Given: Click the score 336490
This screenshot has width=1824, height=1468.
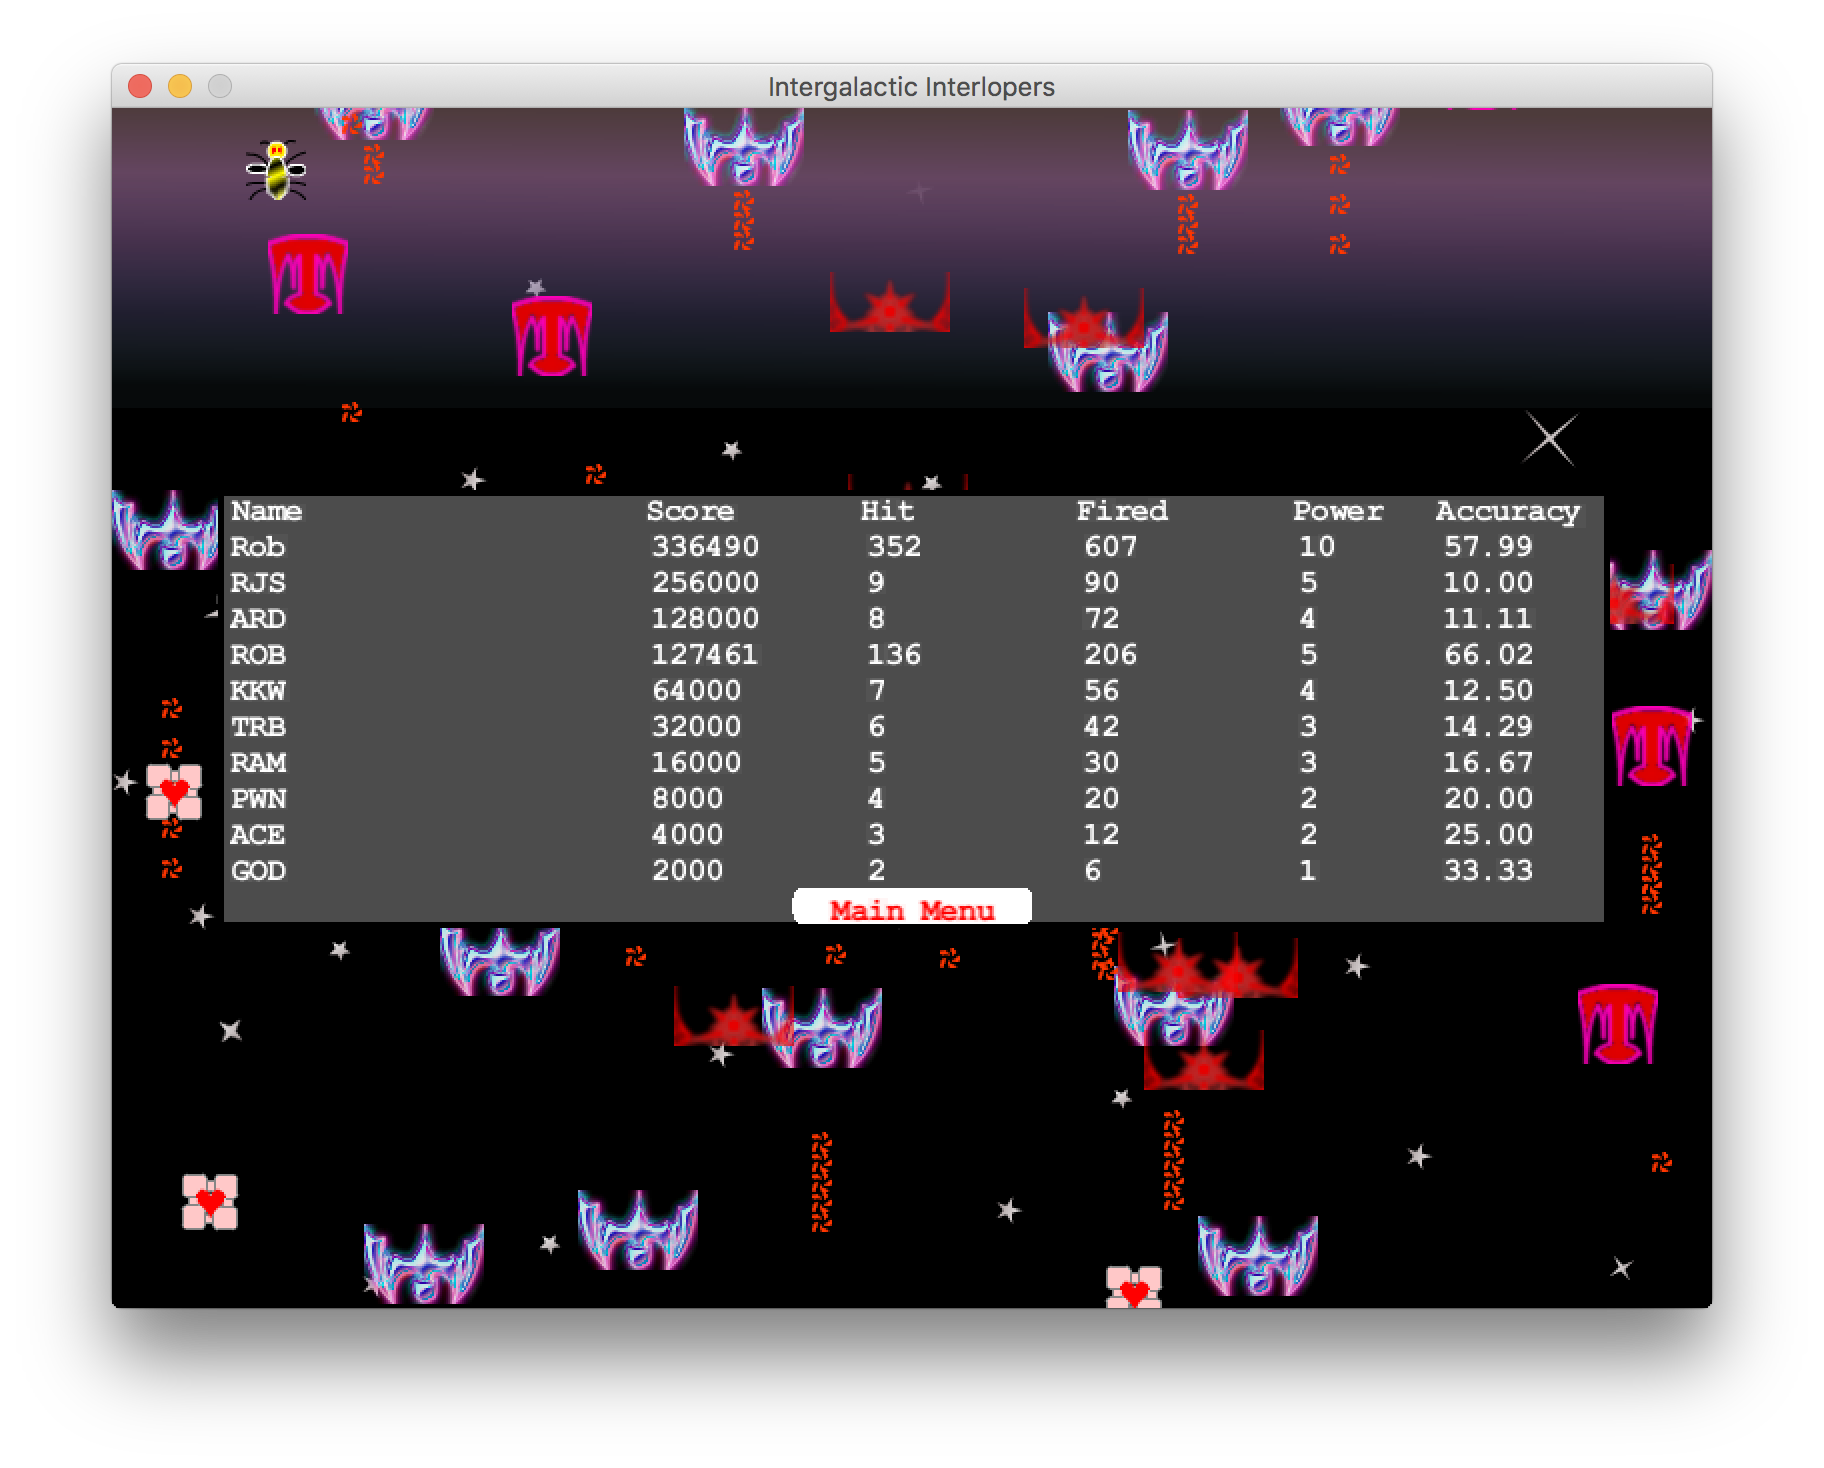Looking at the screenshot, I should pos(705,547).
